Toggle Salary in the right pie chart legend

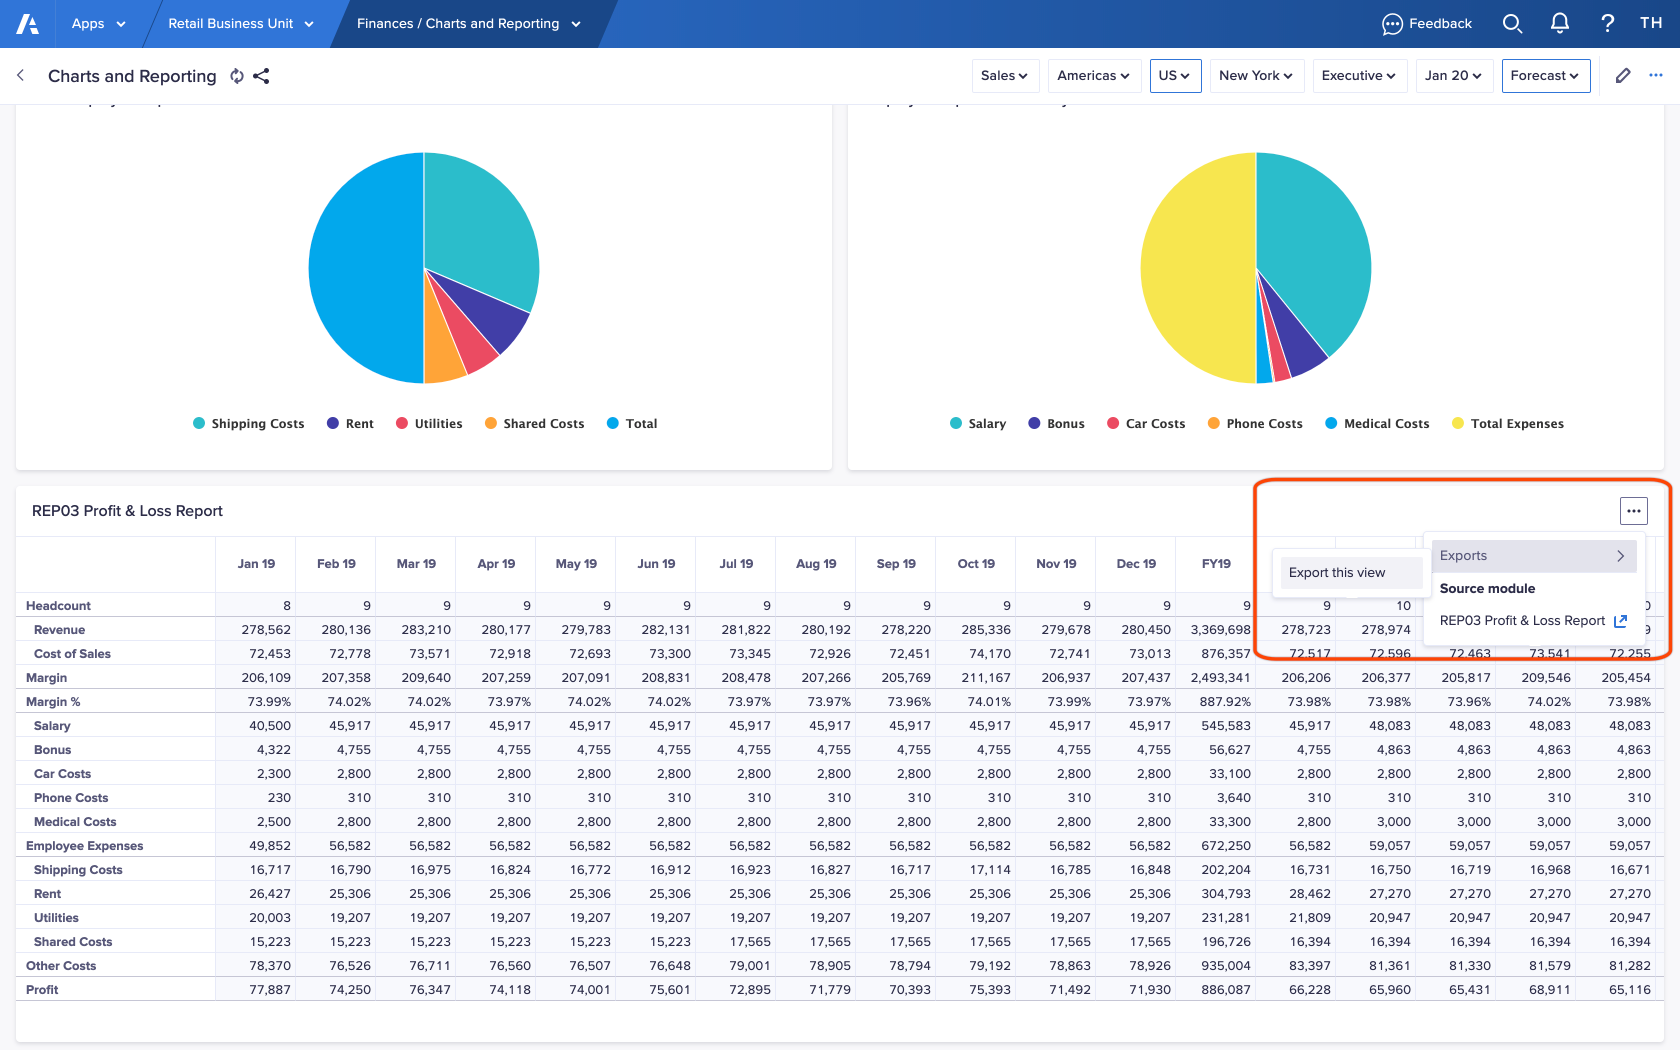point(977,423)
